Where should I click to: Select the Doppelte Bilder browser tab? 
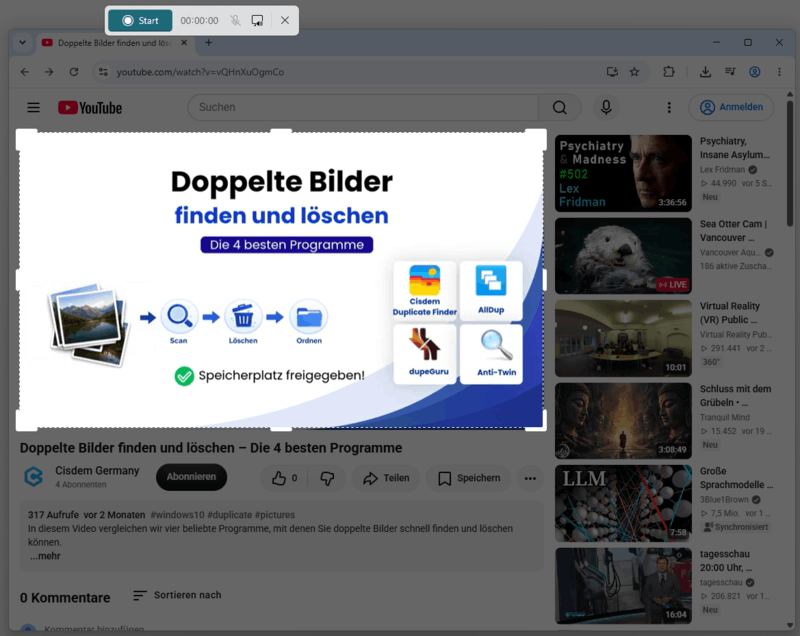click(x=115, y=43)
